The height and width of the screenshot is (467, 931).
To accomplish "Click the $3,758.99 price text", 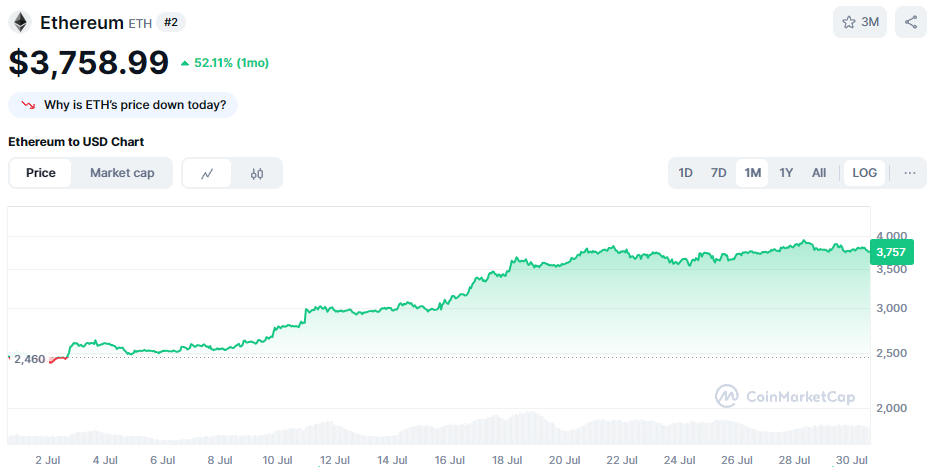I will click(88, 62).
